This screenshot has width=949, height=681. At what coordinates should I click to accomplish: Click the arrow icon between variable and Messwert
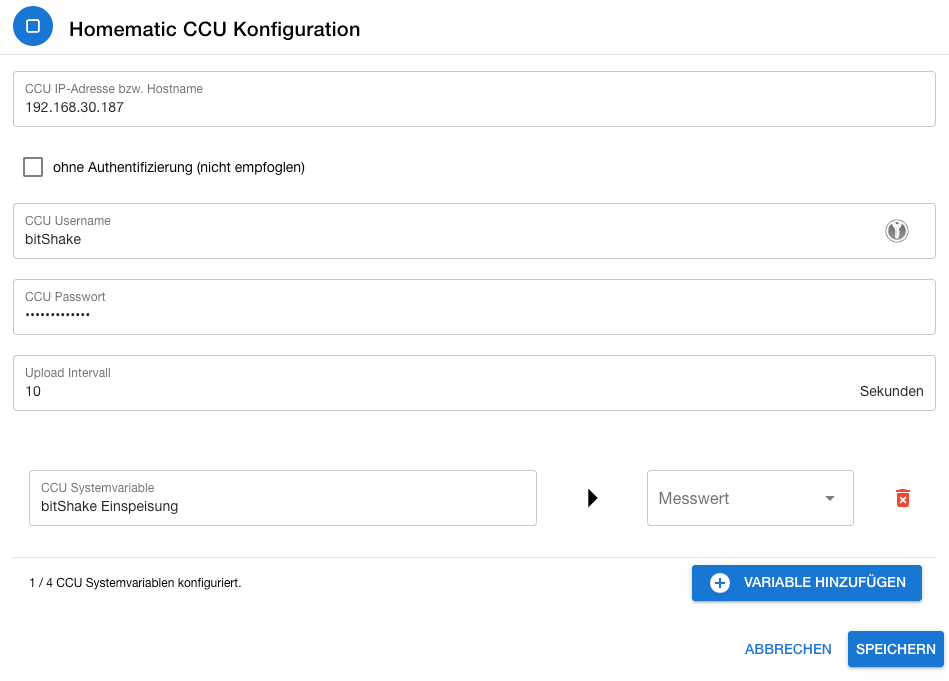pos(593,497)
